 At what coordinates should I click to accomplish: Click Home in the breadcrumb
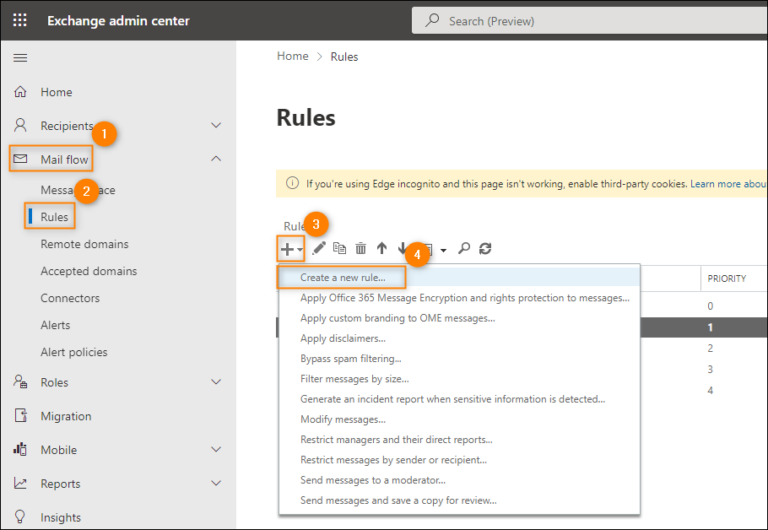pos(292,56)
